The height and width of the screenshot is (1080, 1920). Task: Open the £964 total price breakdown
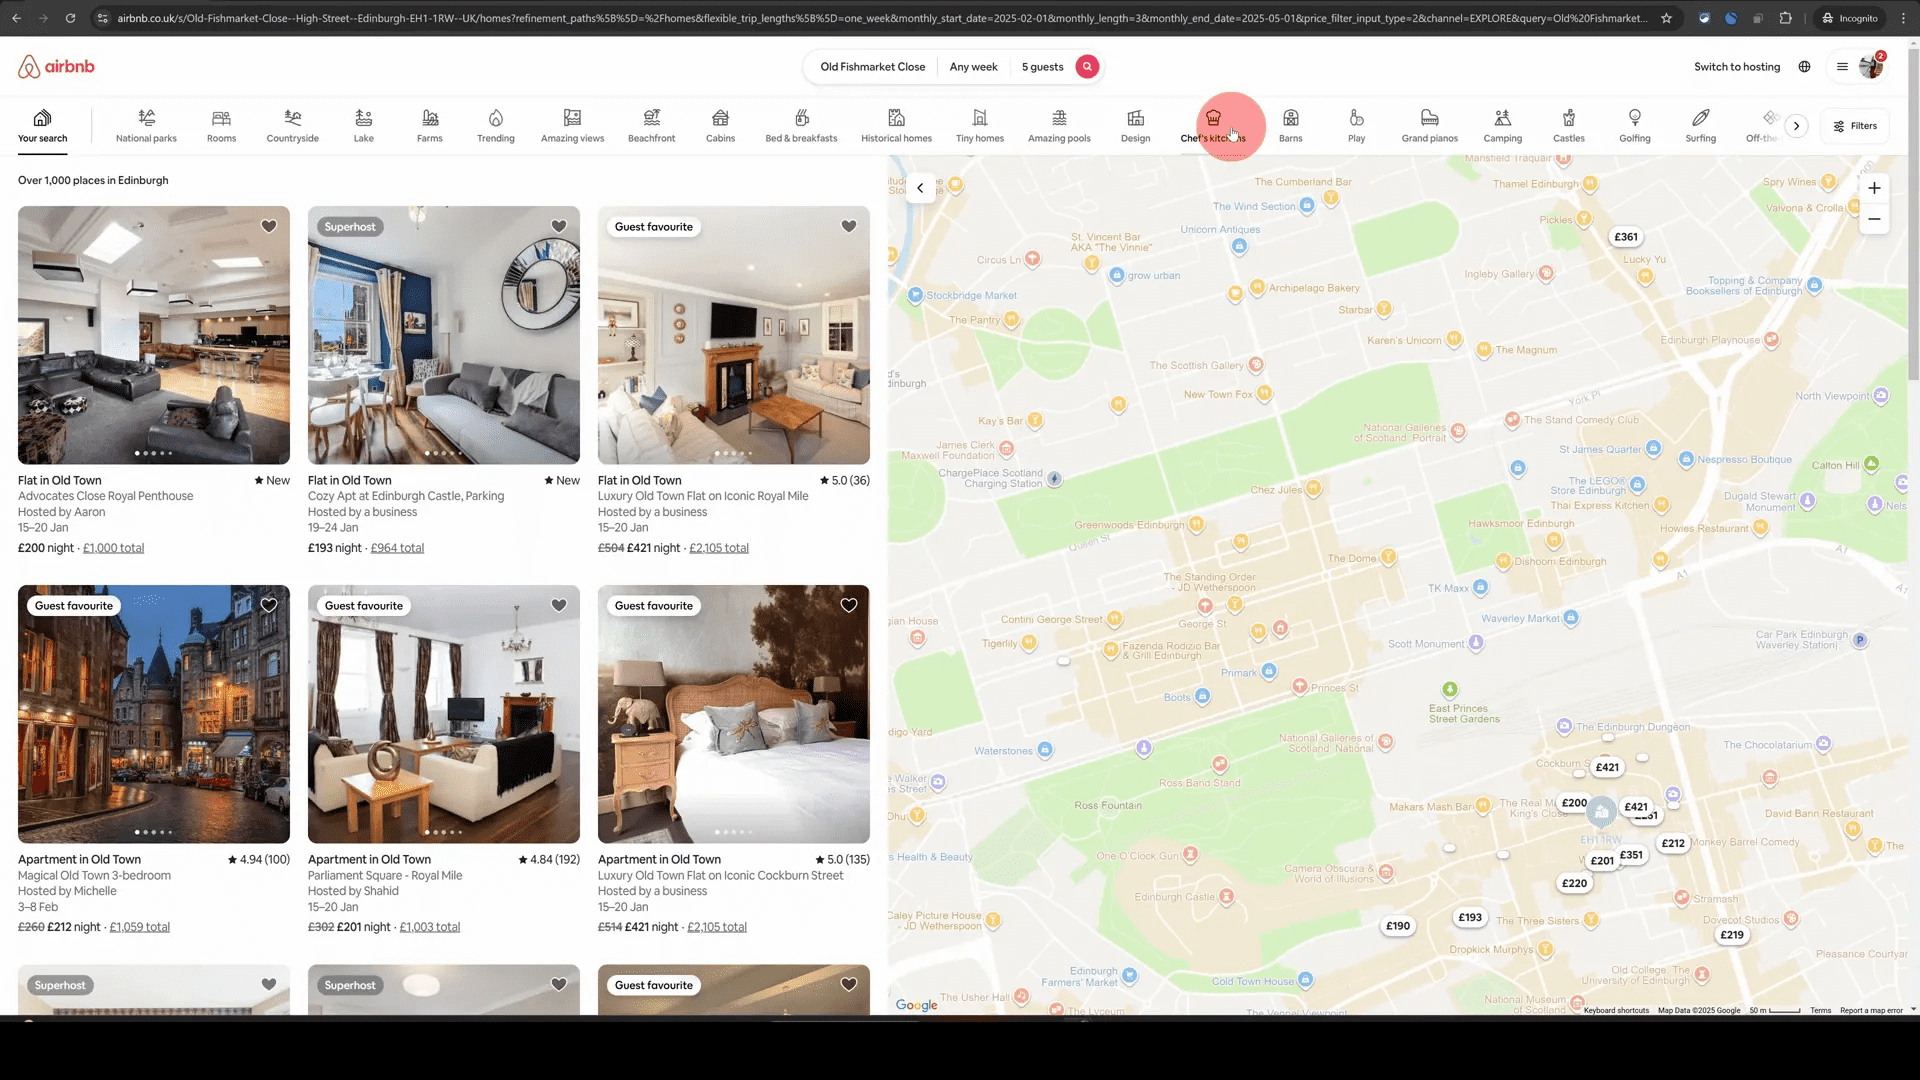click(x=397, y=548)
